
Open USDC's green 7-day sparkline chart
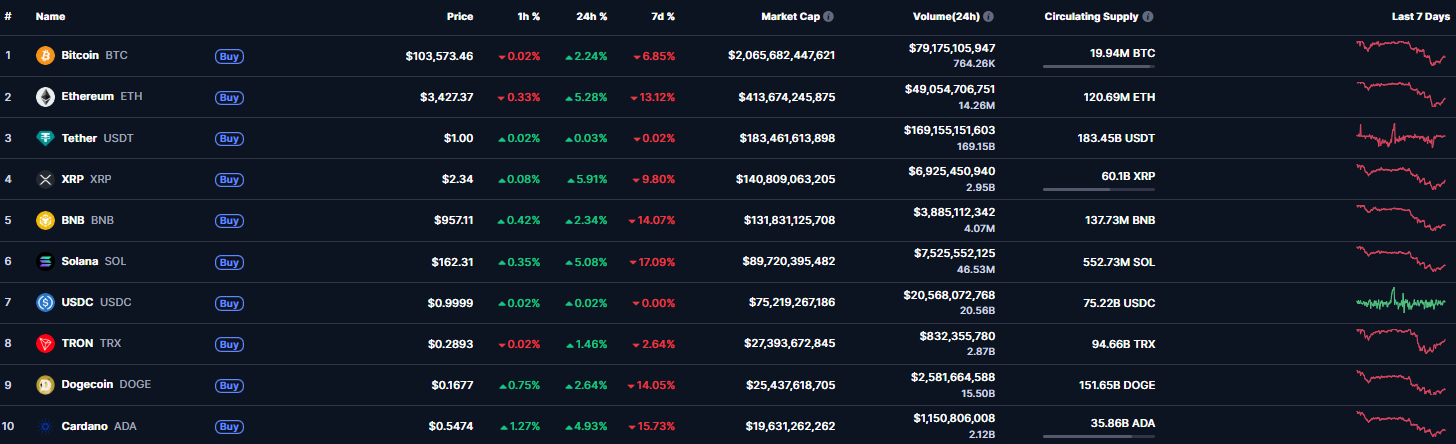pyautogui.click(x=1400, y=302)
